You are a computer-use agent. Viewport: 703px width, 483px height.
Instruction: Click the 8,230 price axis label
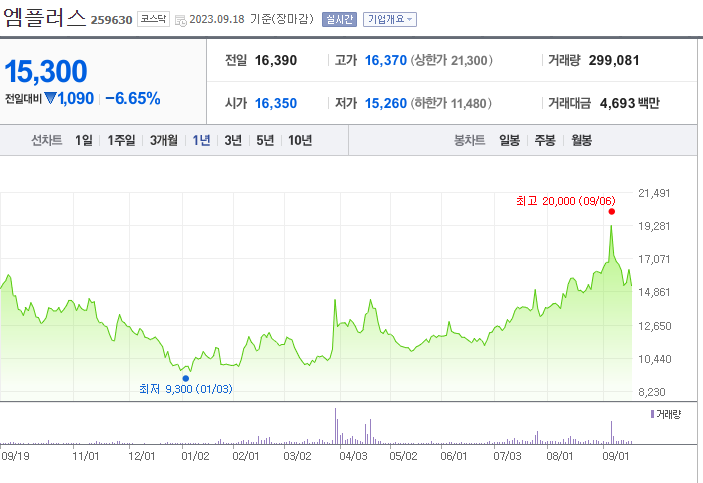pyautogui.click(x=652, y=392)
